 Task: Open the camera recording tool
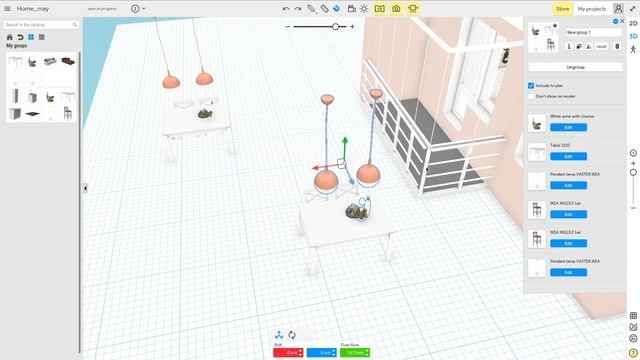point(351,9)
